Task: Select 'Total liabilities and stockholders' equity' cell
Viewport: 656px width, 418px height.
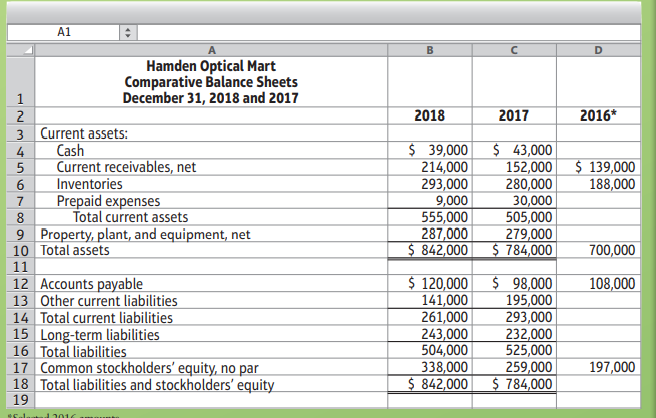Action: (211, 384)
